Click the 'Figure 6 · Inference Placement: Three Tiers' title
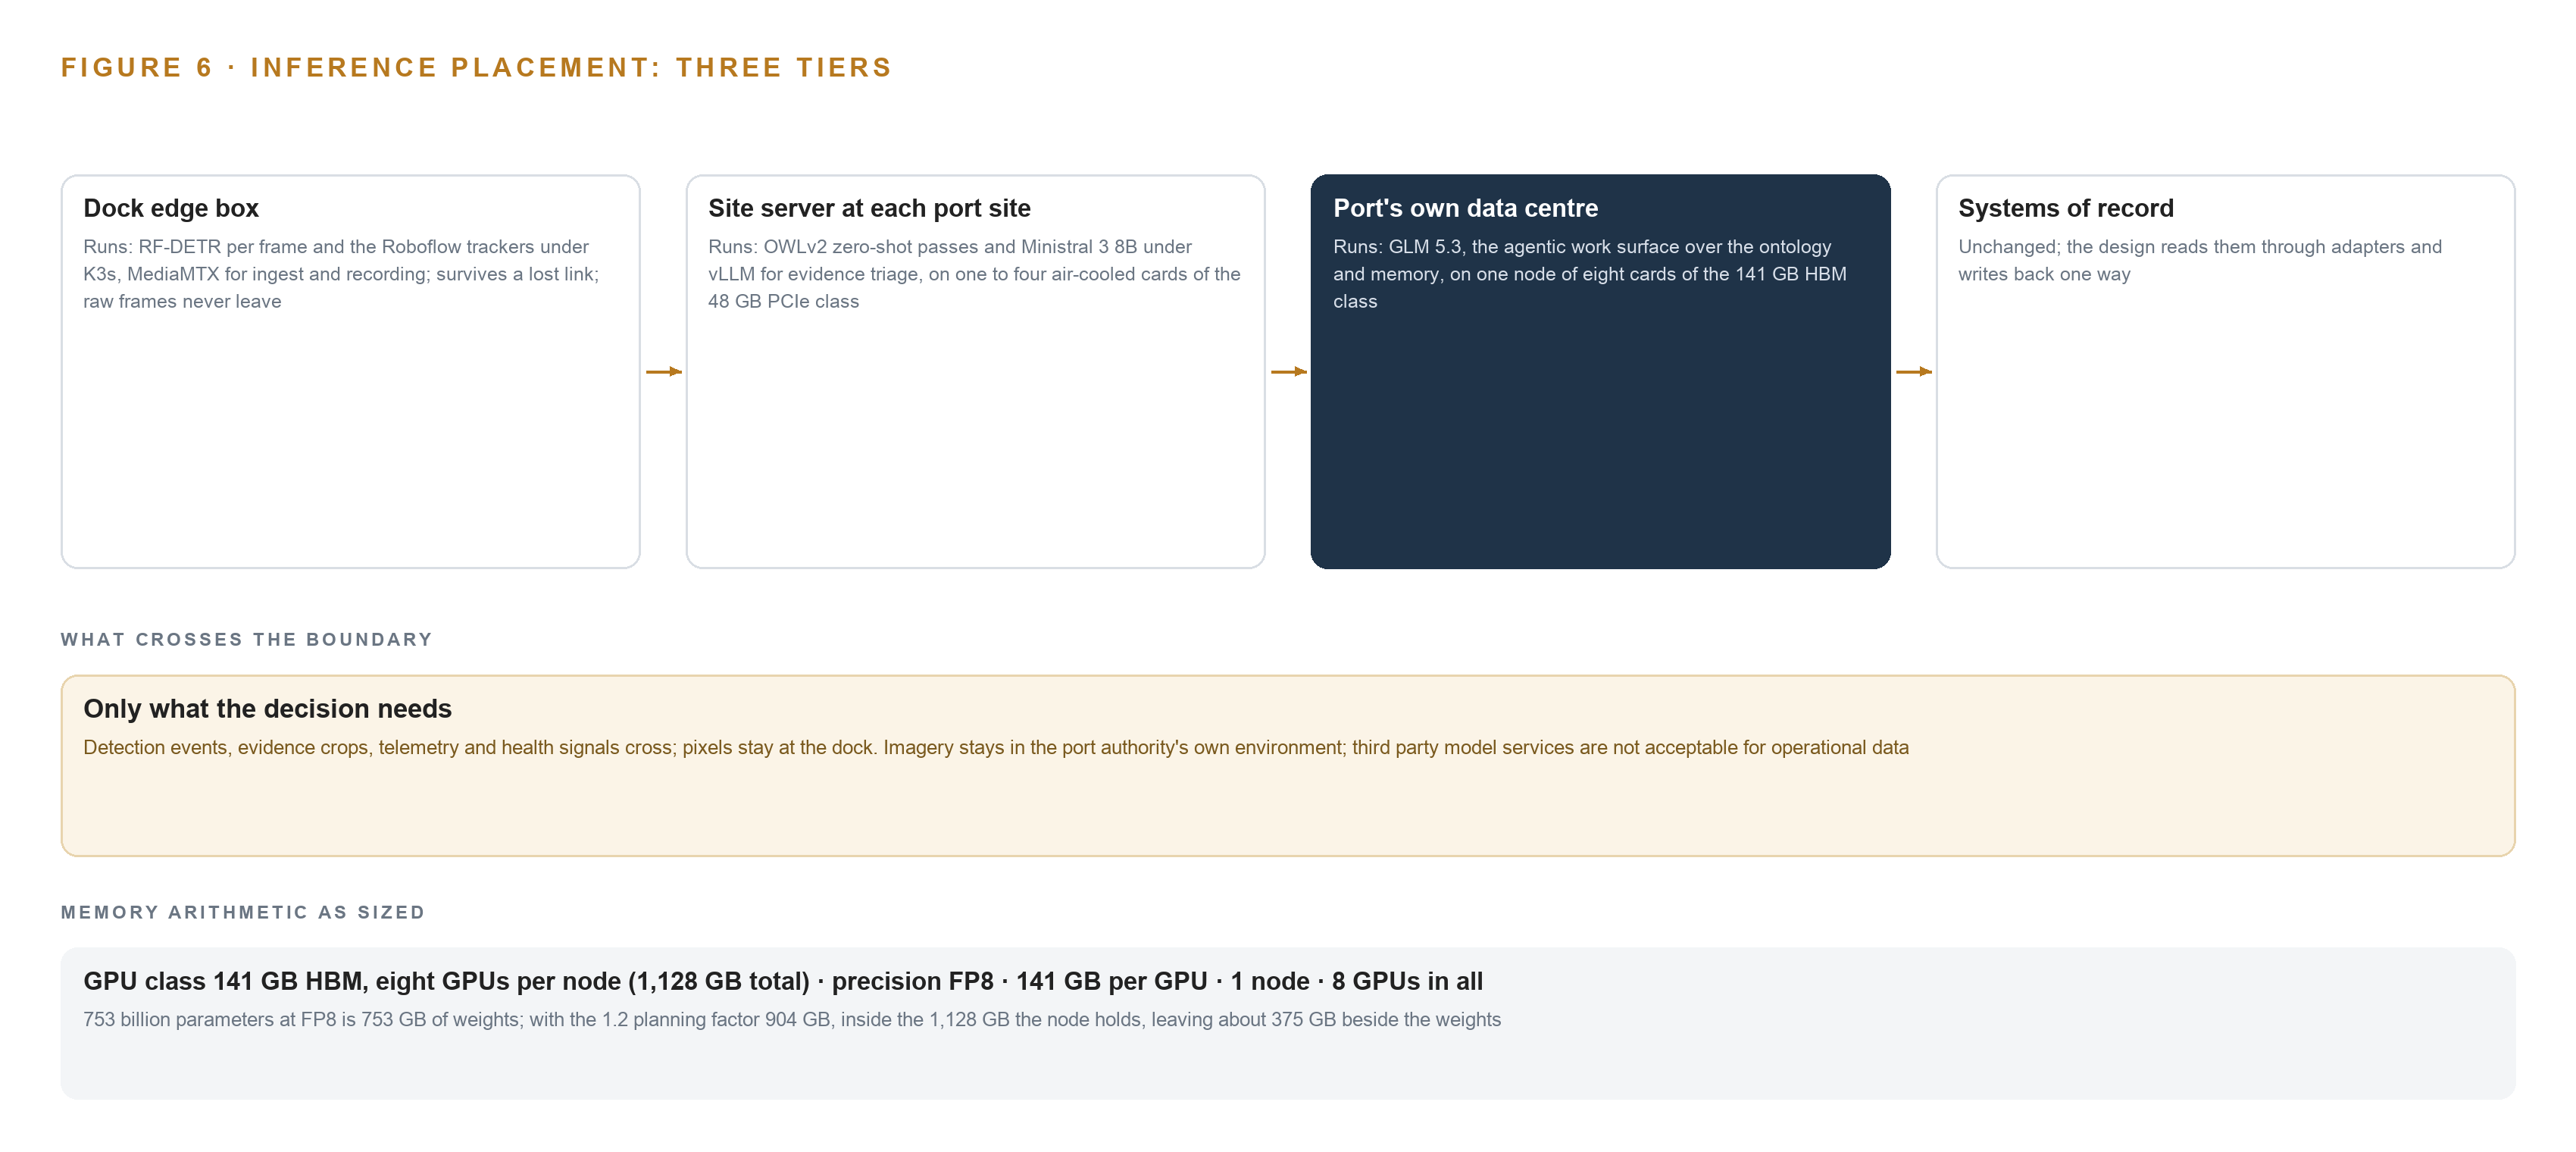2576x1152 pixels. point(476,67)
